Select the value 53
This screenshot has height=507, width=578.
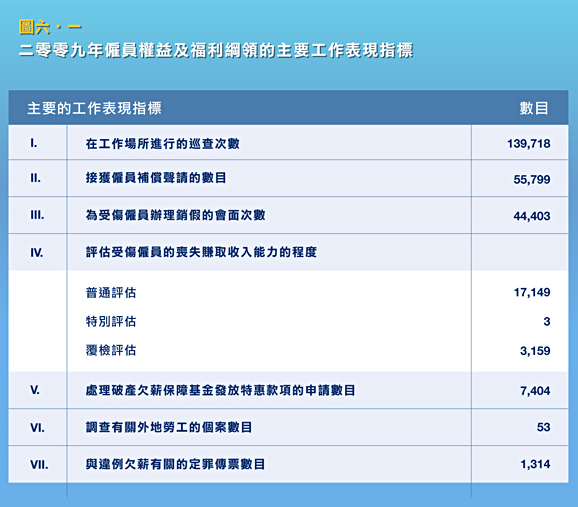(543, 427)
